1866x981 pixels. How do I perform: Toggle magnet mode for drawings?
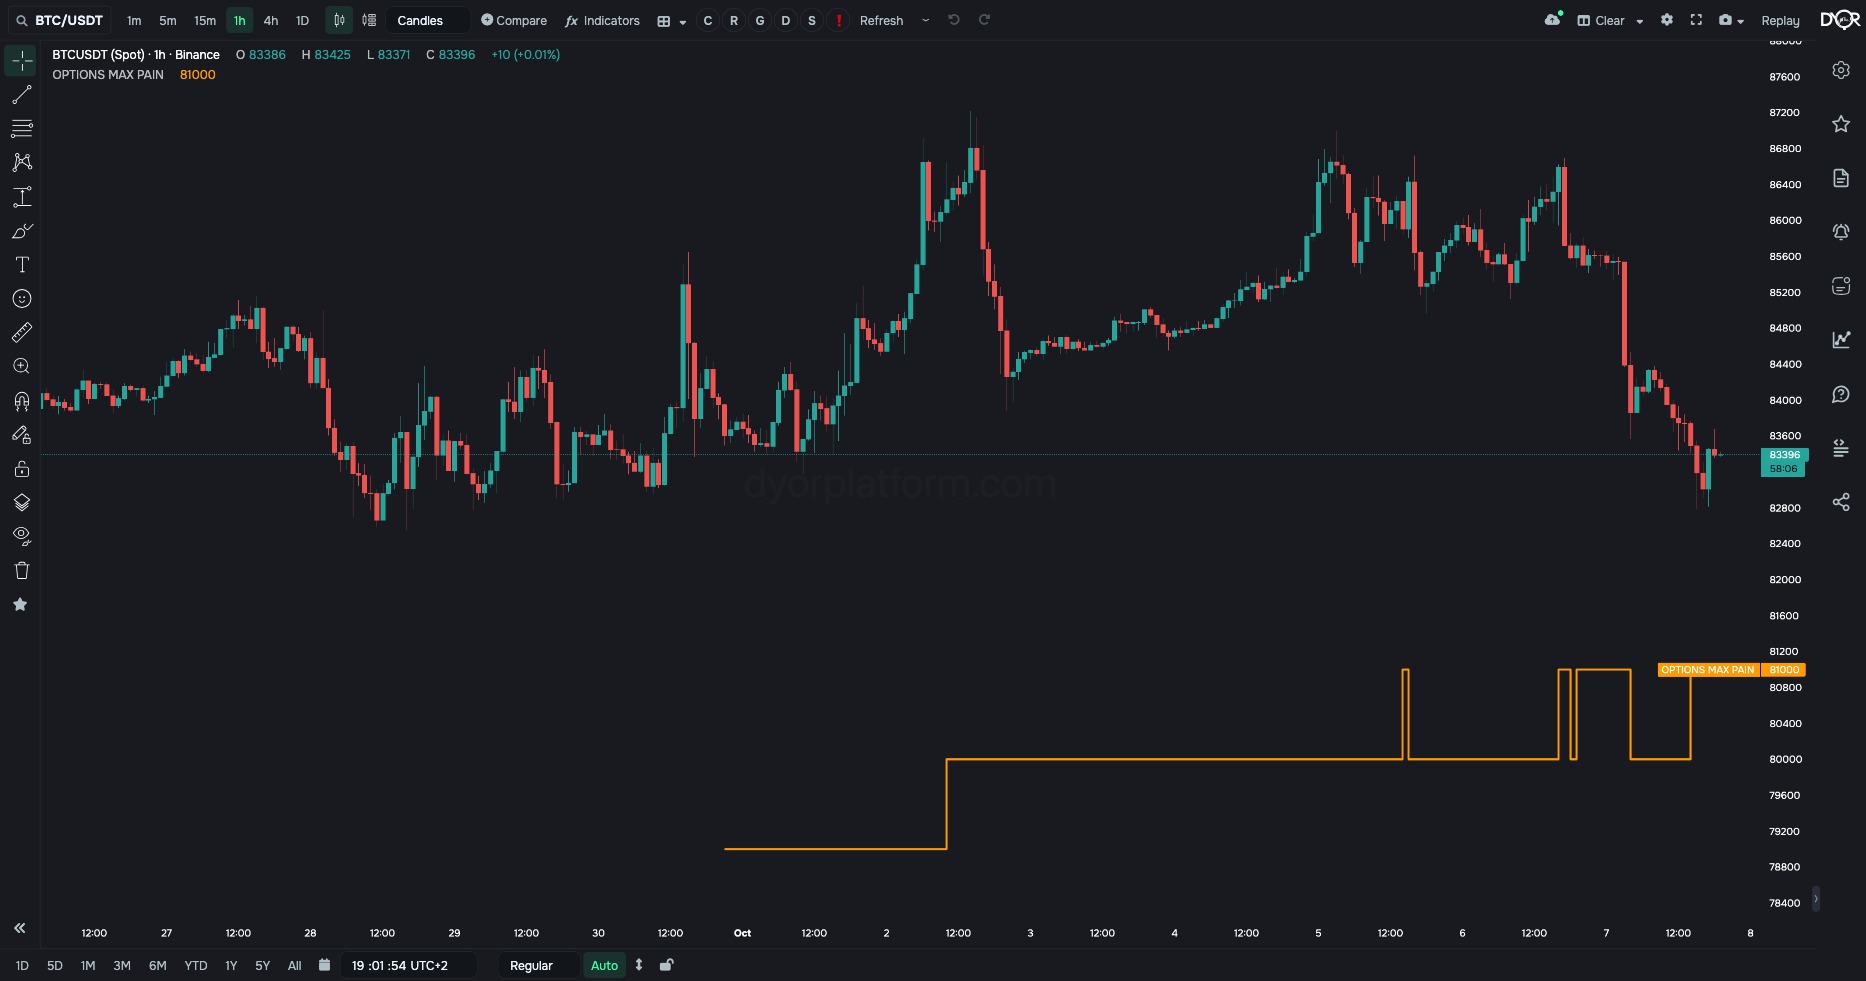point(21,401)
